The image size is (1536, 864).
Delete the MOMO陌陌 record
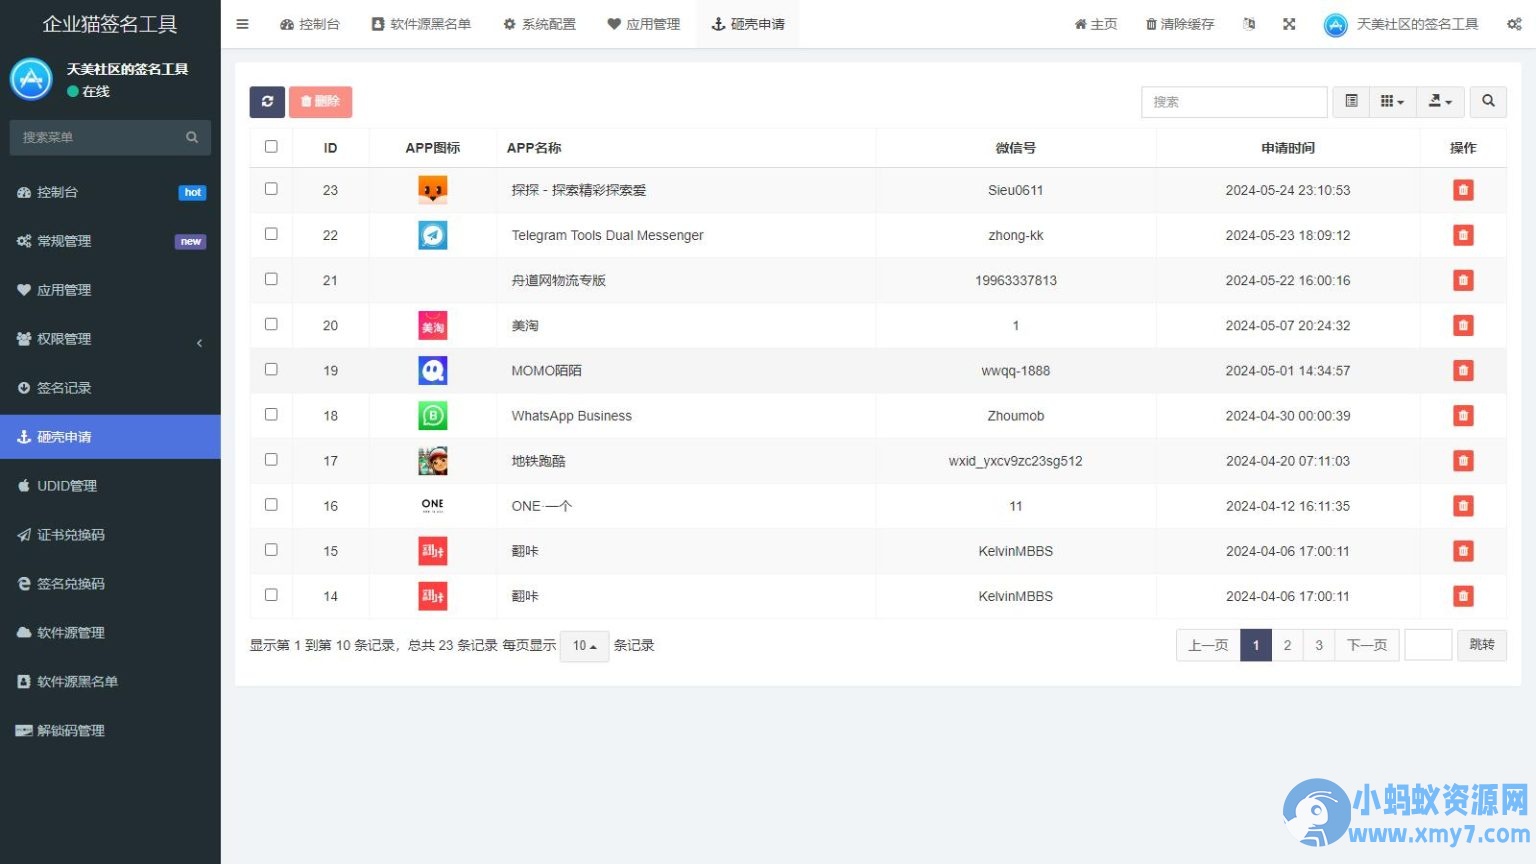pyautogui.click(x=1463, y=370)
